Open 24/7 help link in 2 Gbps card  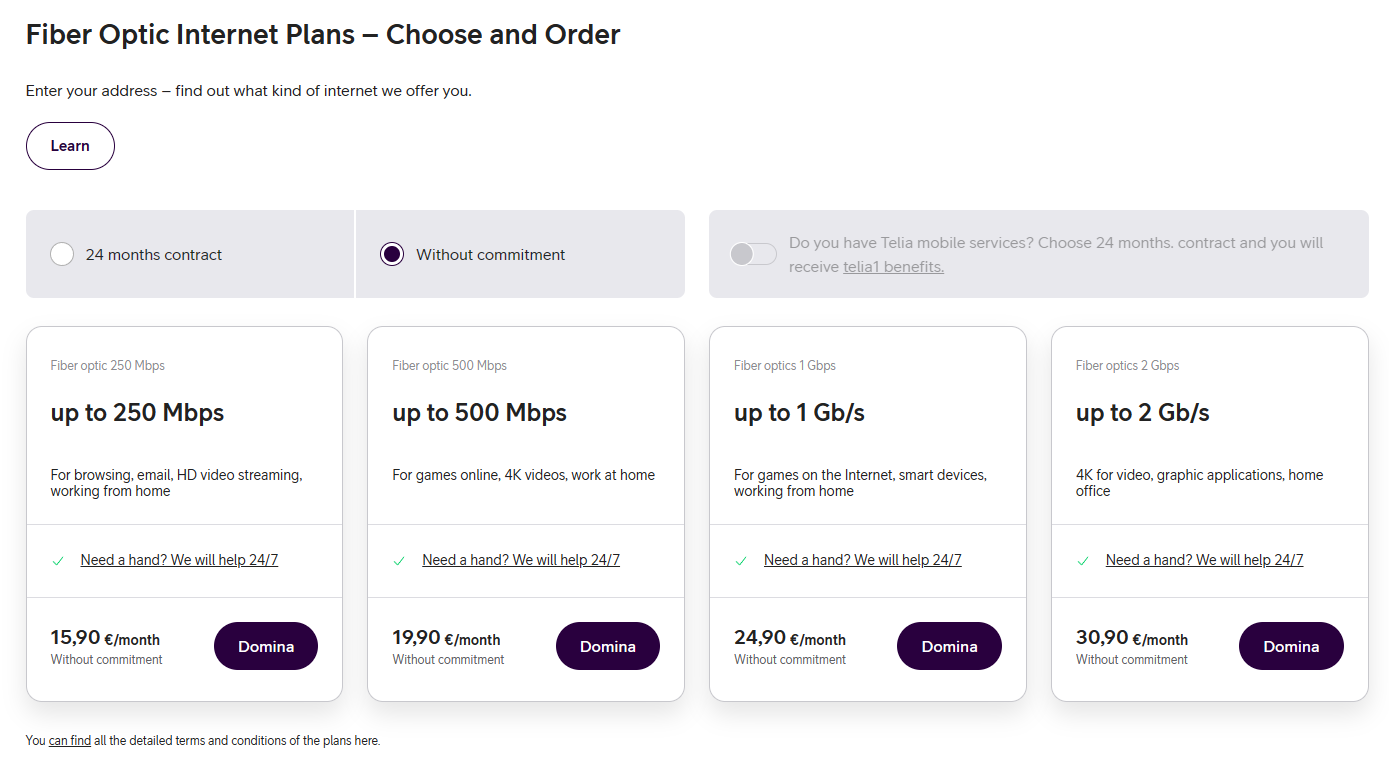coord(1205,560)
